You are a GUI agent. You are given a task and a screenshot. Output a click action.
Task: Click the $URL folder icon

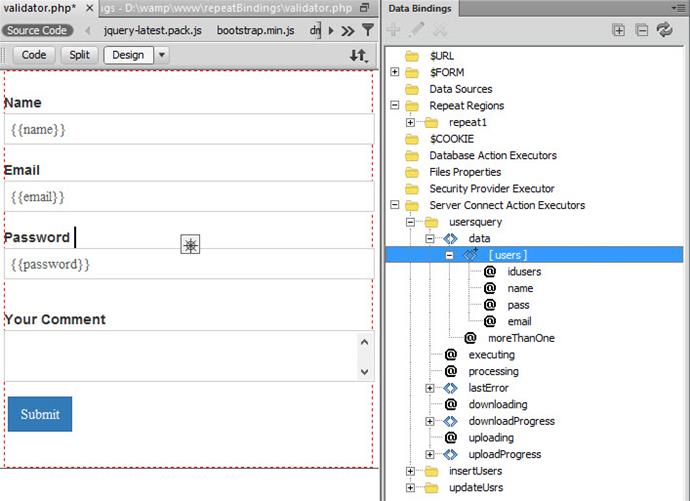click(412, 56)
